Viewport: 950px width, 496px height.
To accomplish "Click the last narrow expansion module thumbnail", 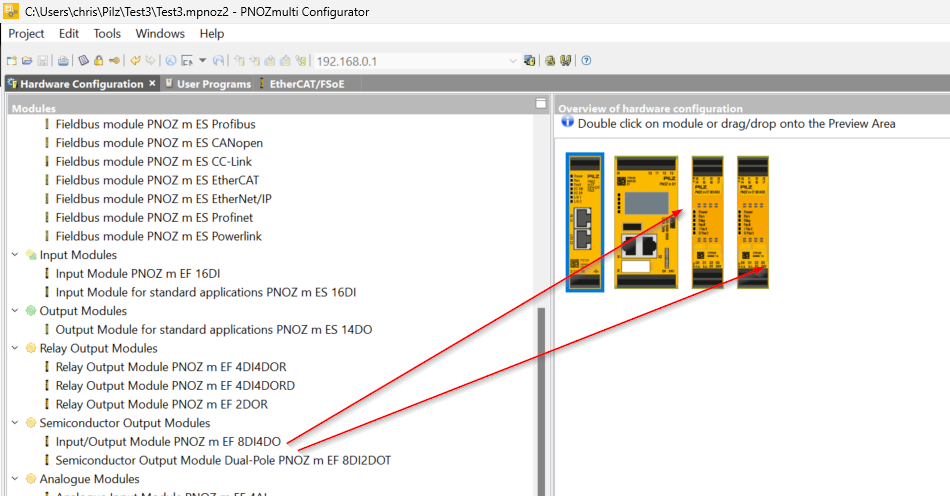I will (753, 222).
